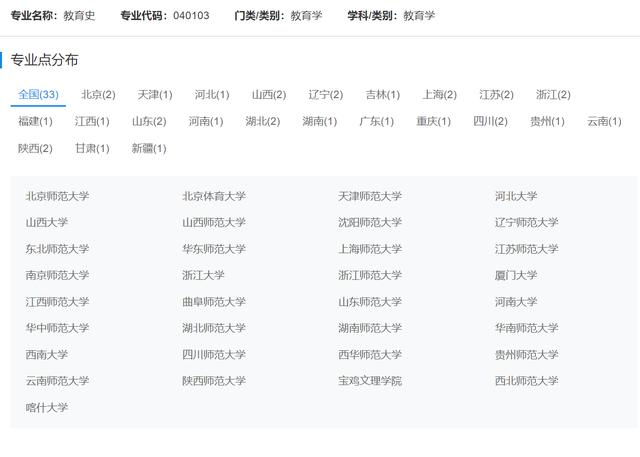The image size is (640, 457).
Task: Open the 上海(2) tab
Action: click(440, 95)
